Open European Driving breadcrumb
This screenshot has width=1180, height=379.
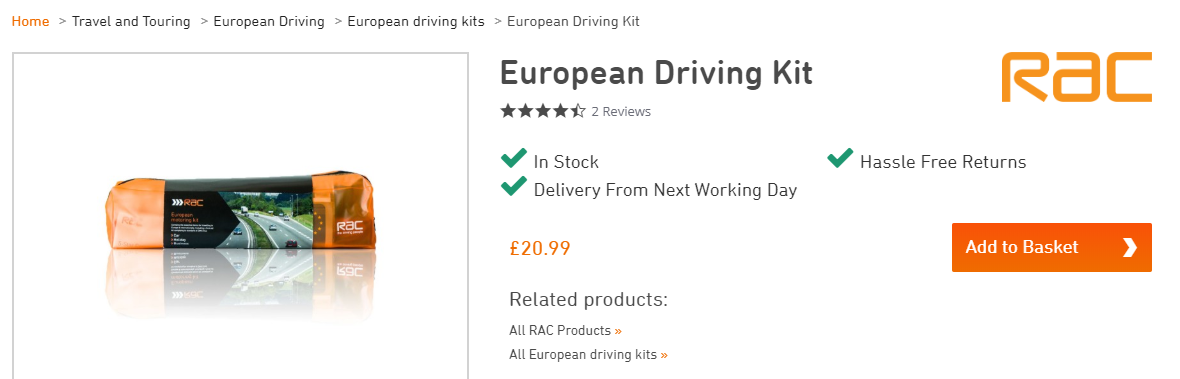pyautogui.click(x=269, y=21)
